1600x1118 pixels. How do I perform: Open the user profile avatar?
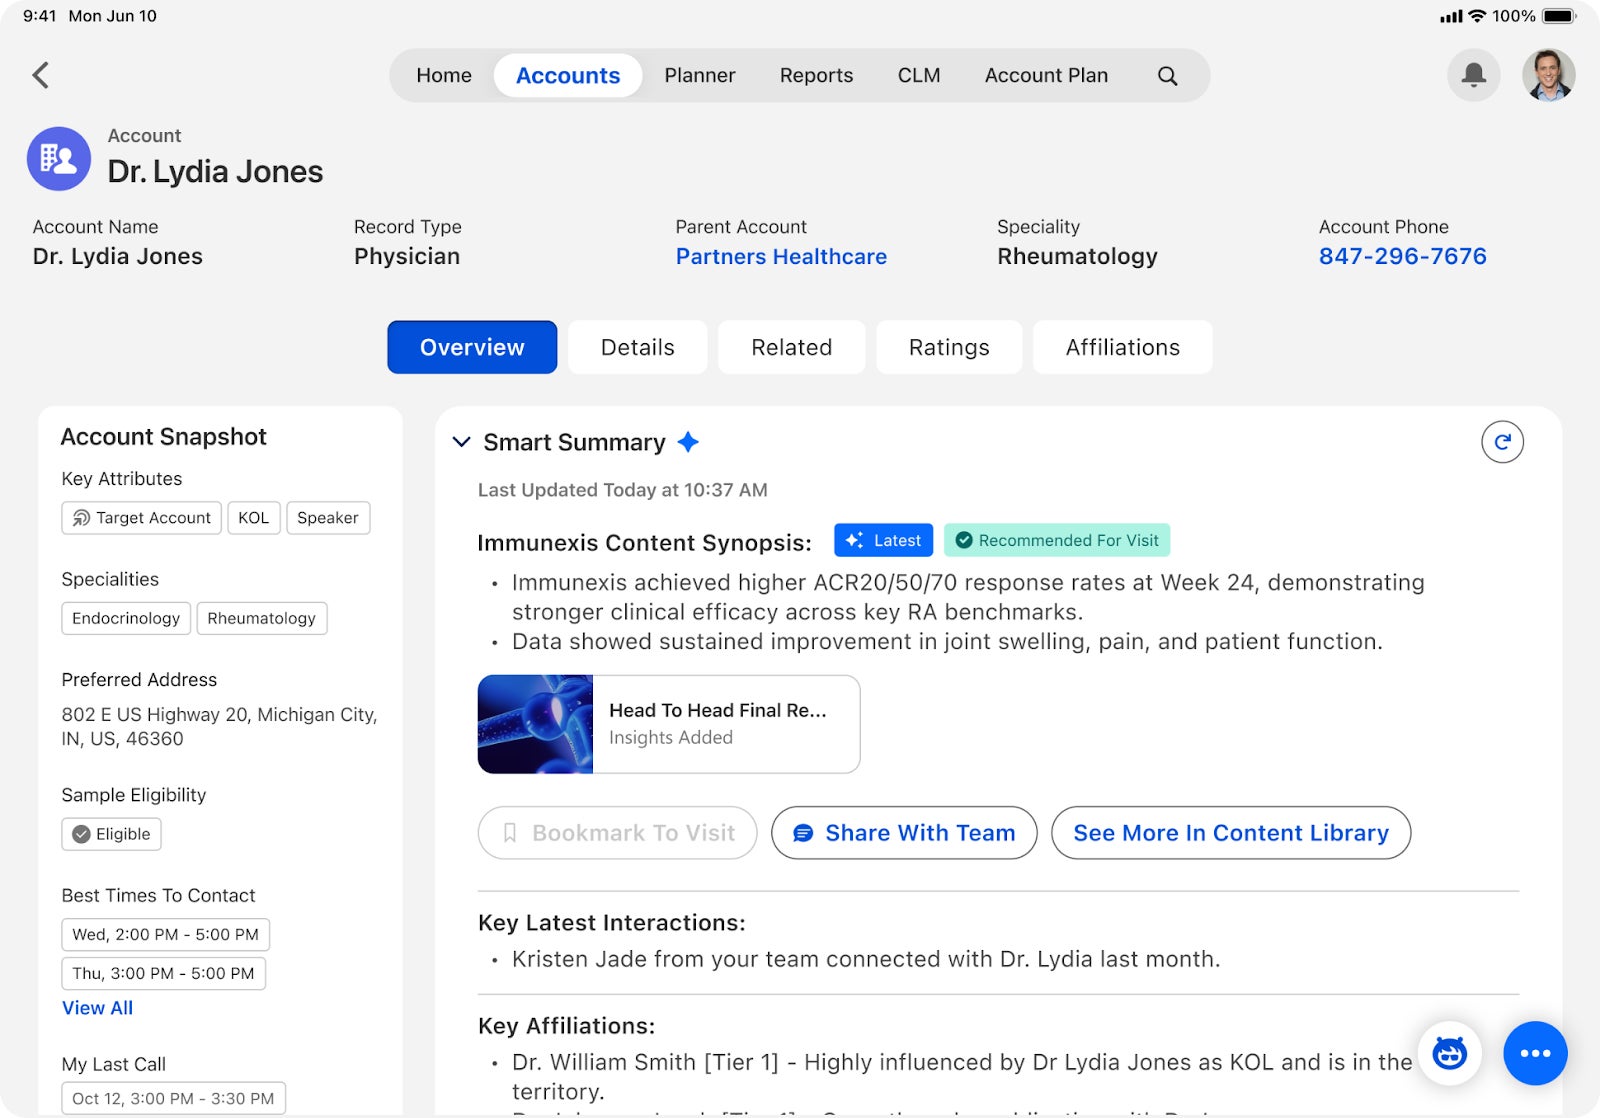tap(1548, 75)
